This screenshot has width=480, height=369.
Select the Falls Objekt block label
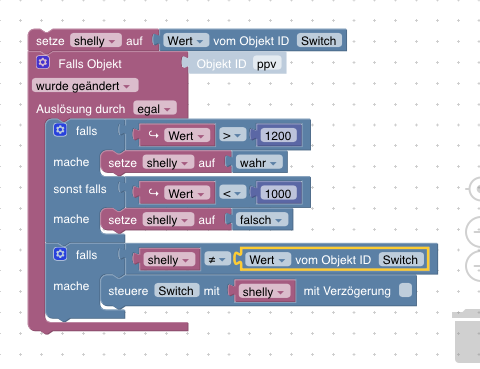pyautogui.click(x=90, y=64)
